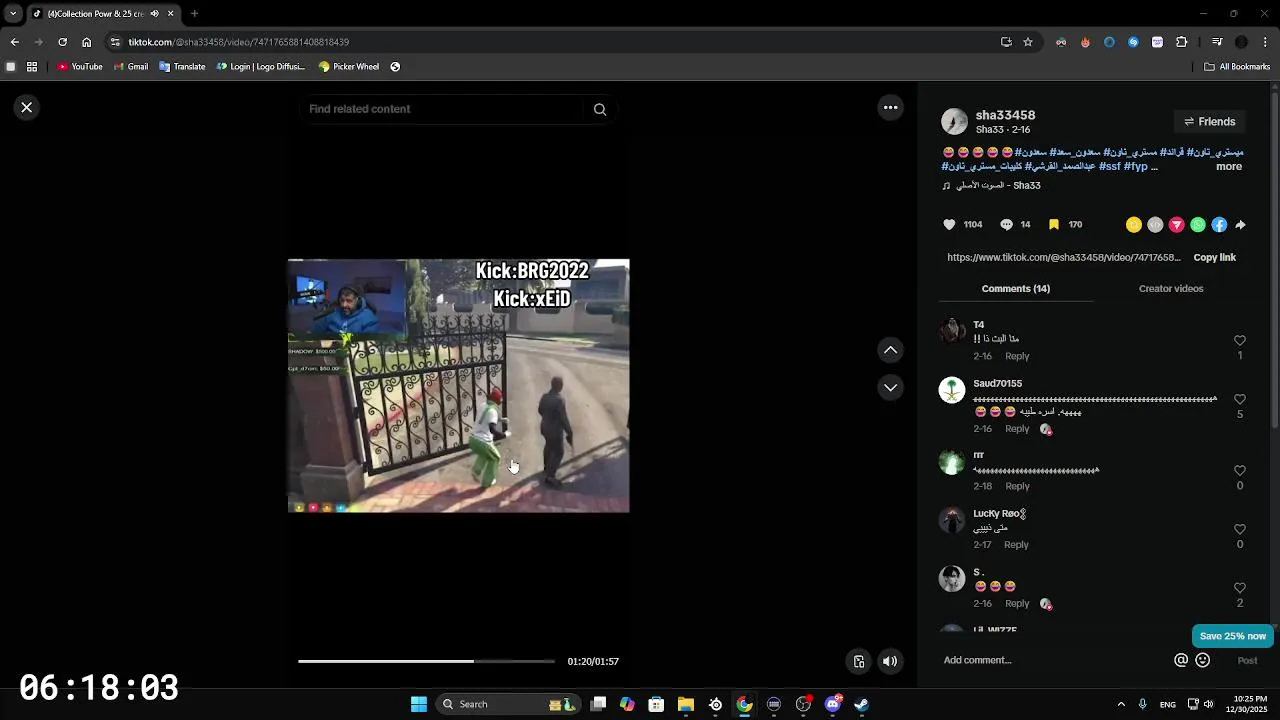The height and width of the screenshot is (720, 1280).
Task: Switch to Comments (14) tab
Action: 1015,289
